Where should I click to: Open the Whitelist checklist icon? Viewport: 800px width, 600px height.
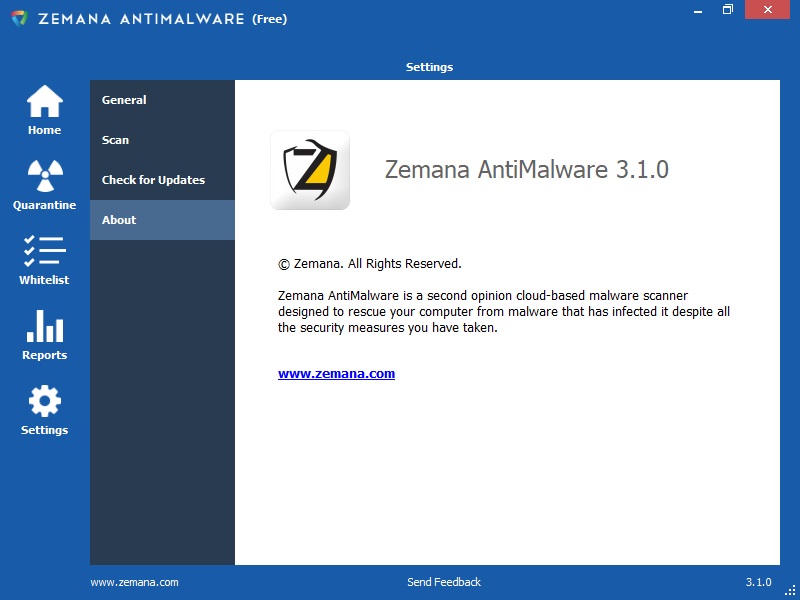[45, 251]
